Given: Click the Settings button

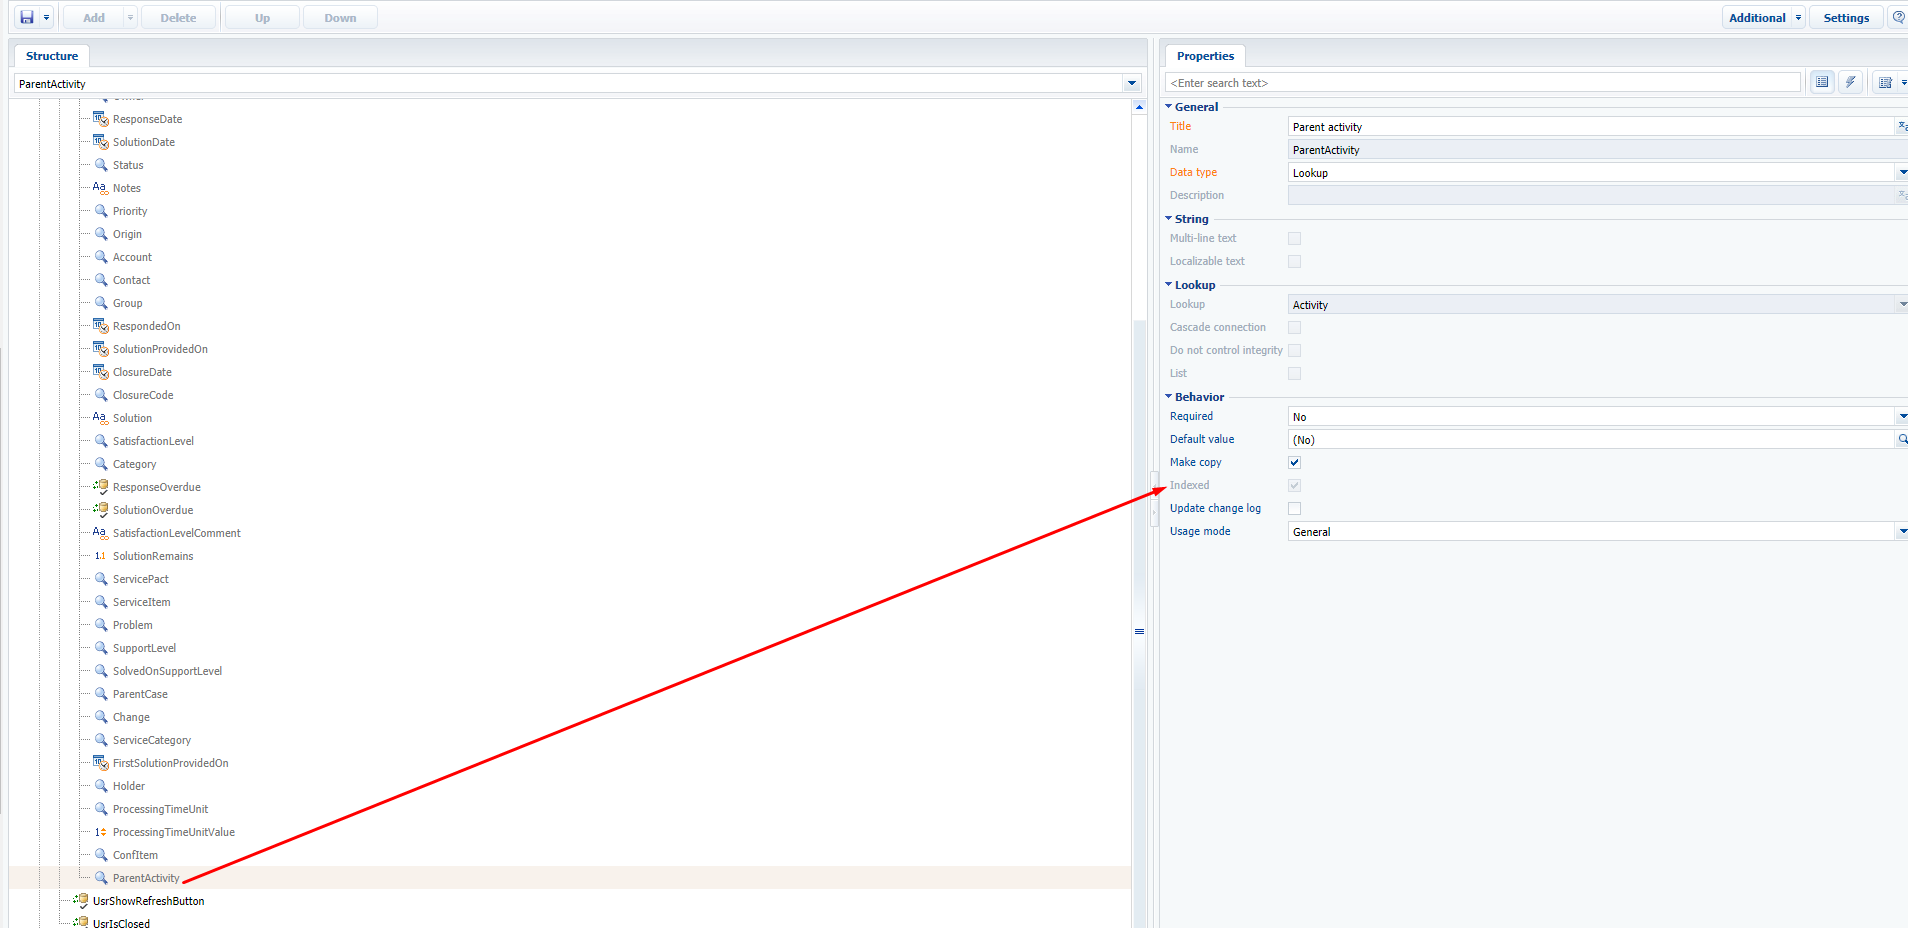Looking at the screenshot, I should [1846, 18].
